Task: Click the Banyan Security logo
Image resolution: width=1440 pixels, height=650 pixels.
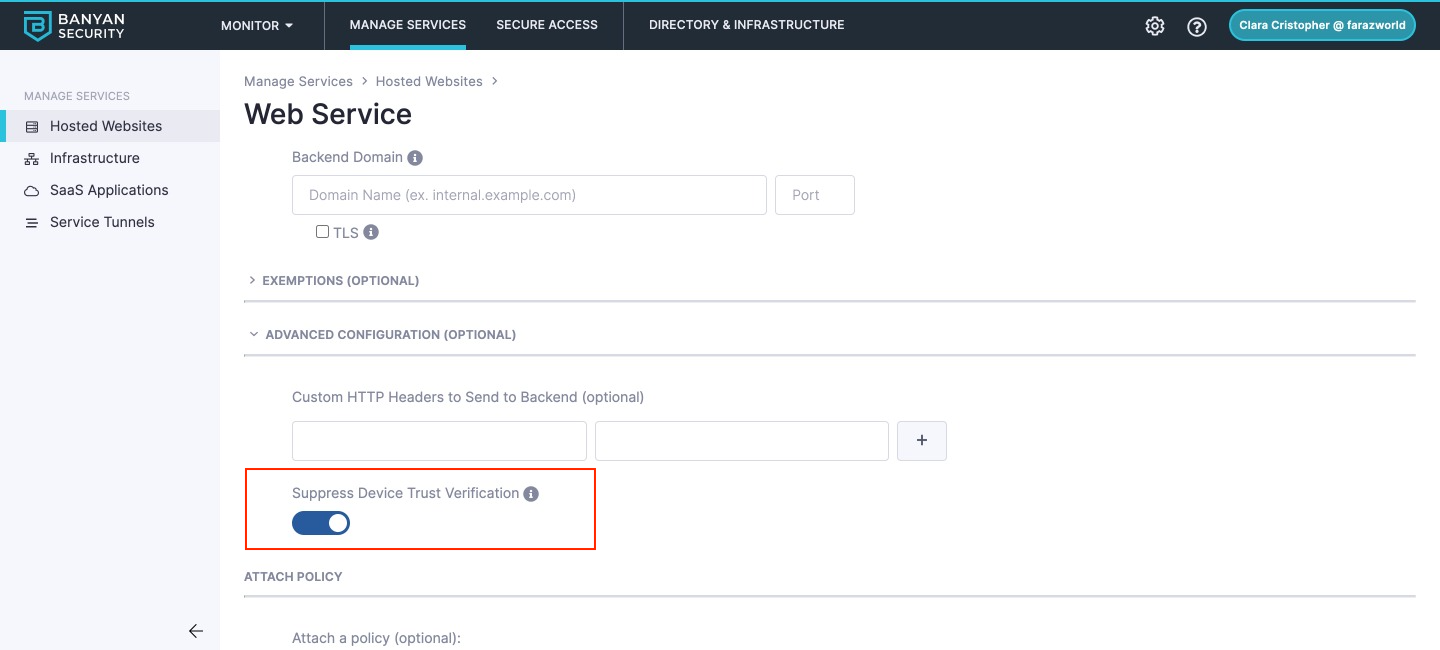Action: tap(74, 26)
